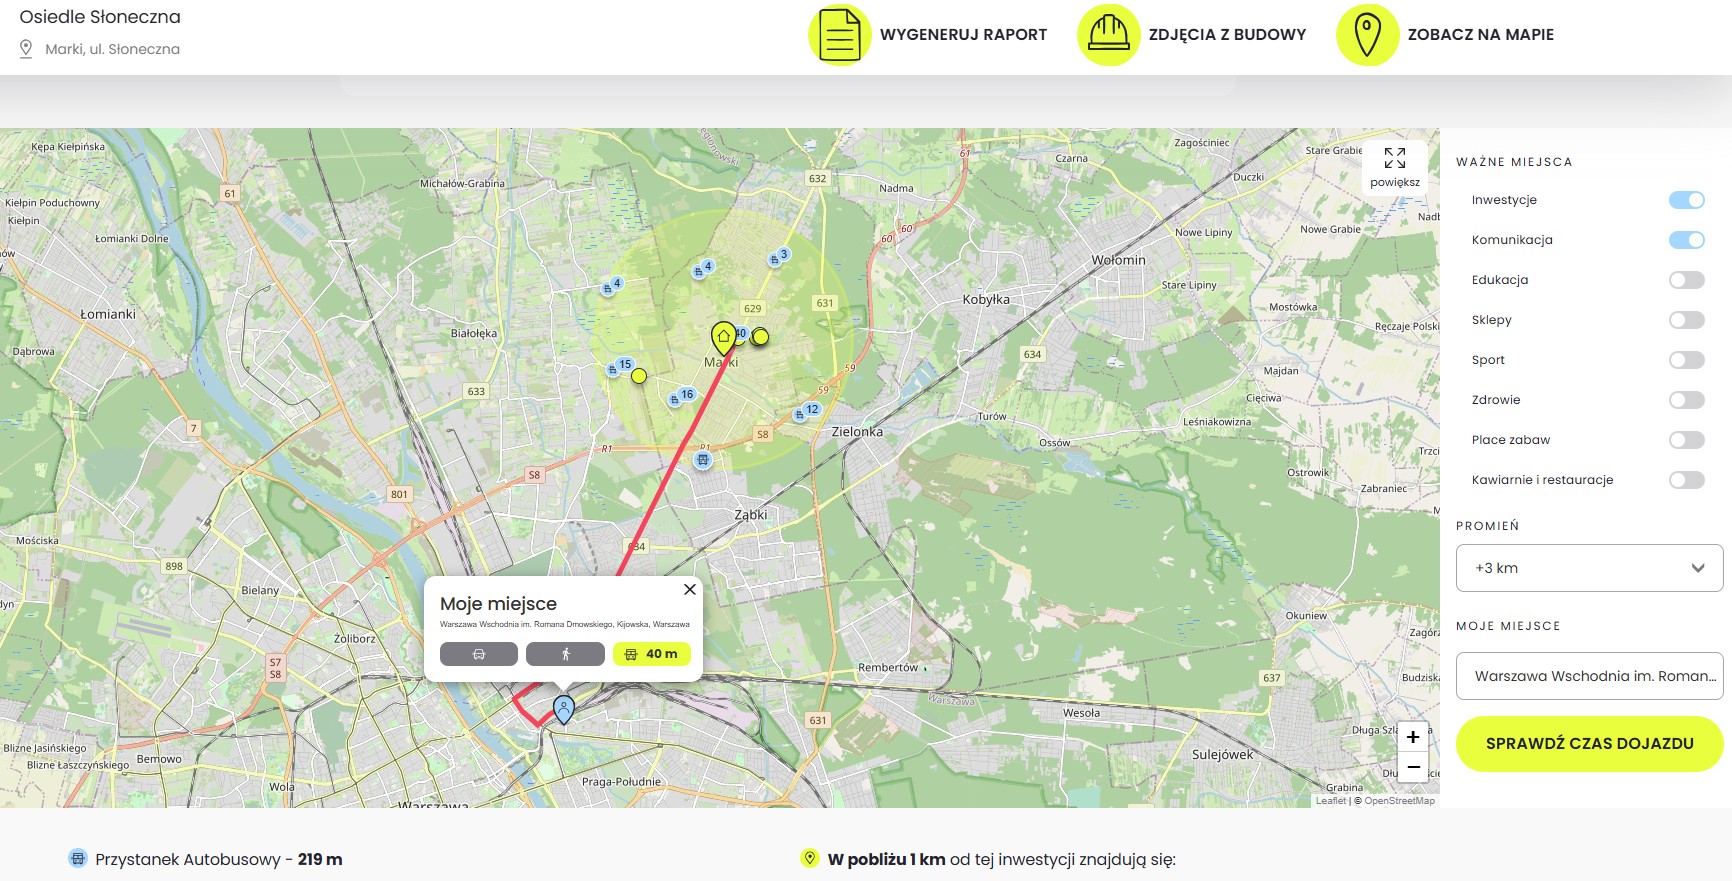Click the hard hat construction photos icon

(x=1108, y=35)
